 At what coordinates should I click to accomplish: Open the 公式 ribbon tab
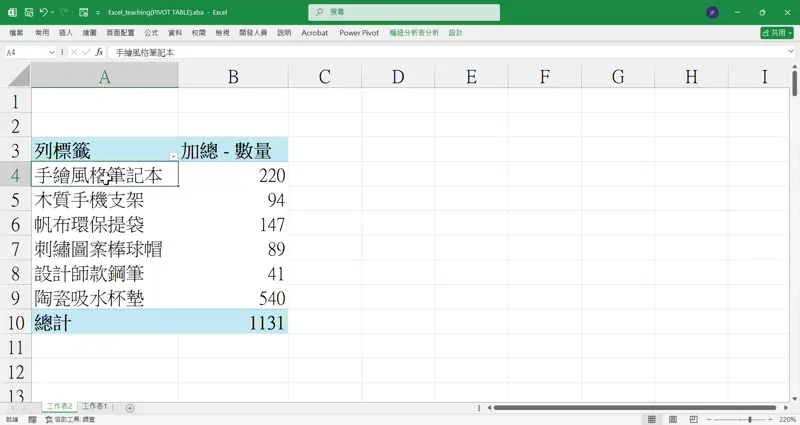[x=151, y=33]
